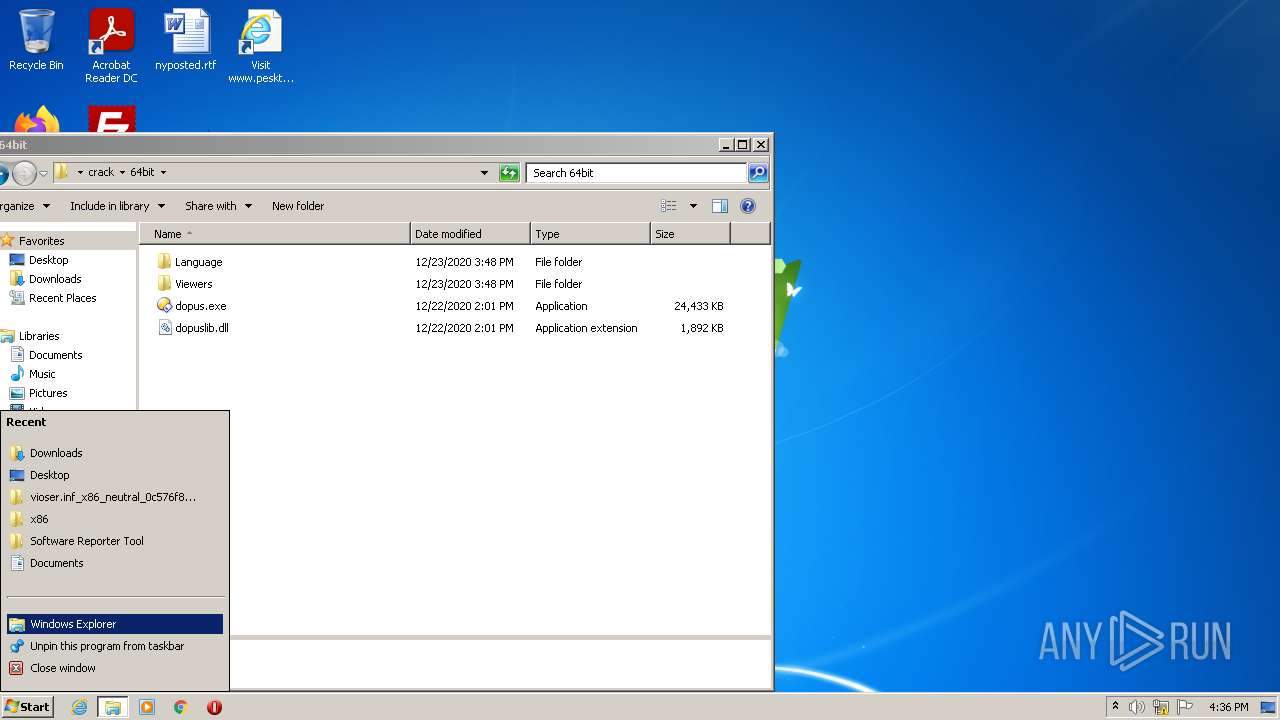Image resolution: width=1280 pixels, height=720 pixels.
Task: Open the Include in library dropdown
Action: (117, 206)
